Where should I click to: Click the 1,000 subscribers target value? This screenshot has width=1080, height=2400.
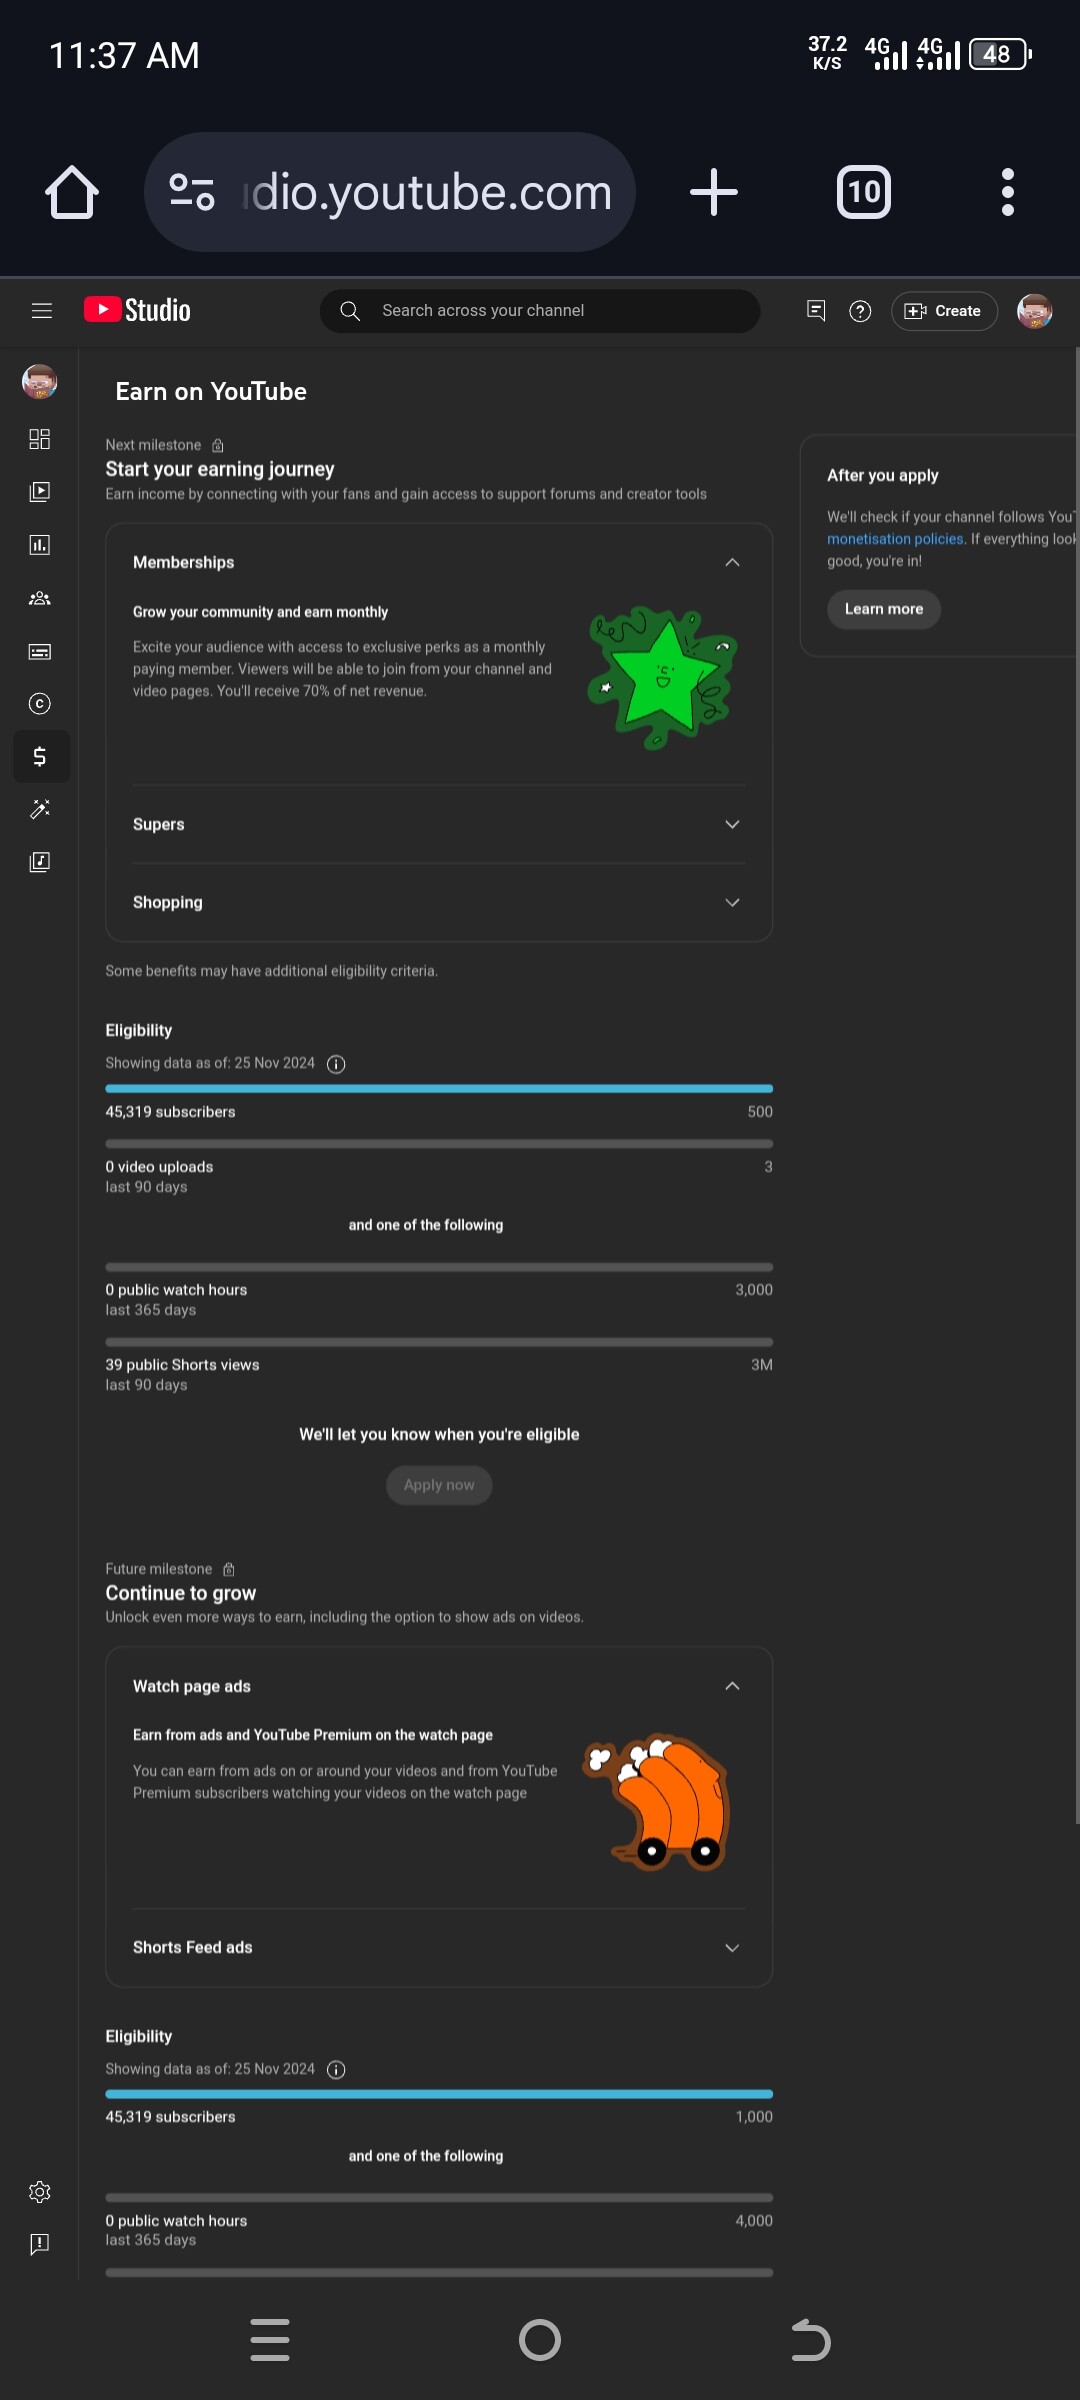[754, 2116]
